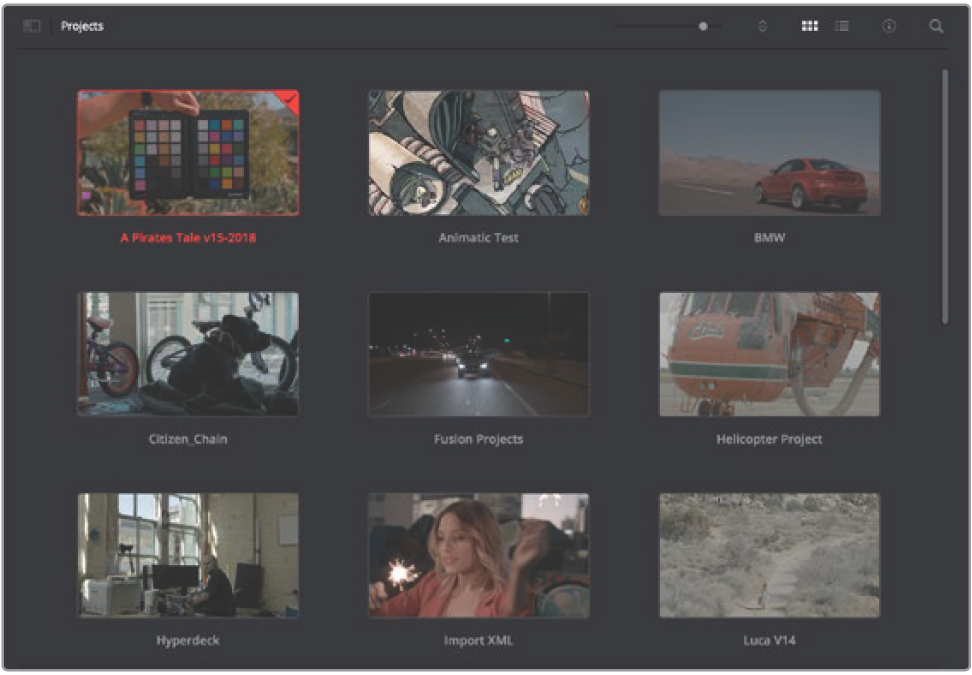Click the 'A Pirates Tale v15-2018' label
Image resolution: width=972 pixels, height=675 pixels.
tap(188, 237)
